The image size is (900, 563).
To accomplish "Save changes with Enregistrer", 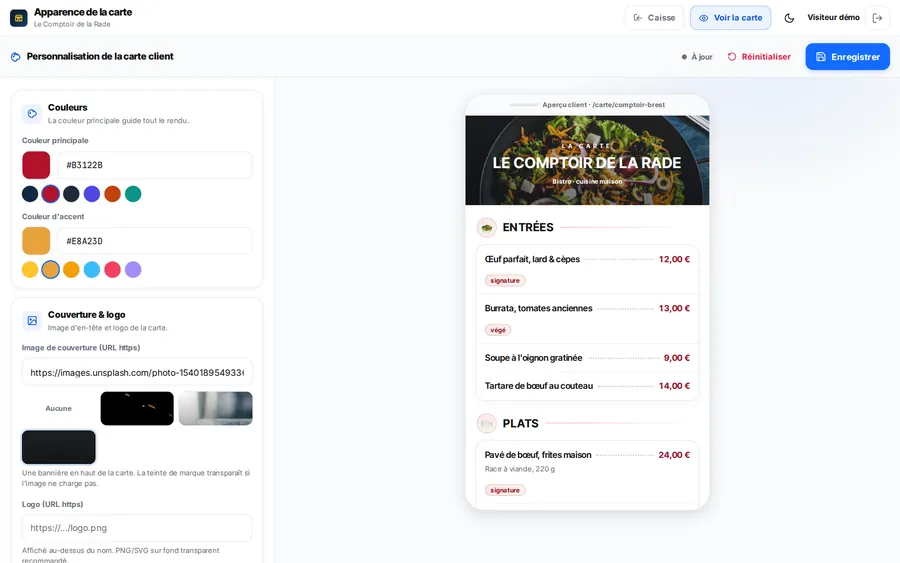I will pyautogui.click(x=847, y=57).
